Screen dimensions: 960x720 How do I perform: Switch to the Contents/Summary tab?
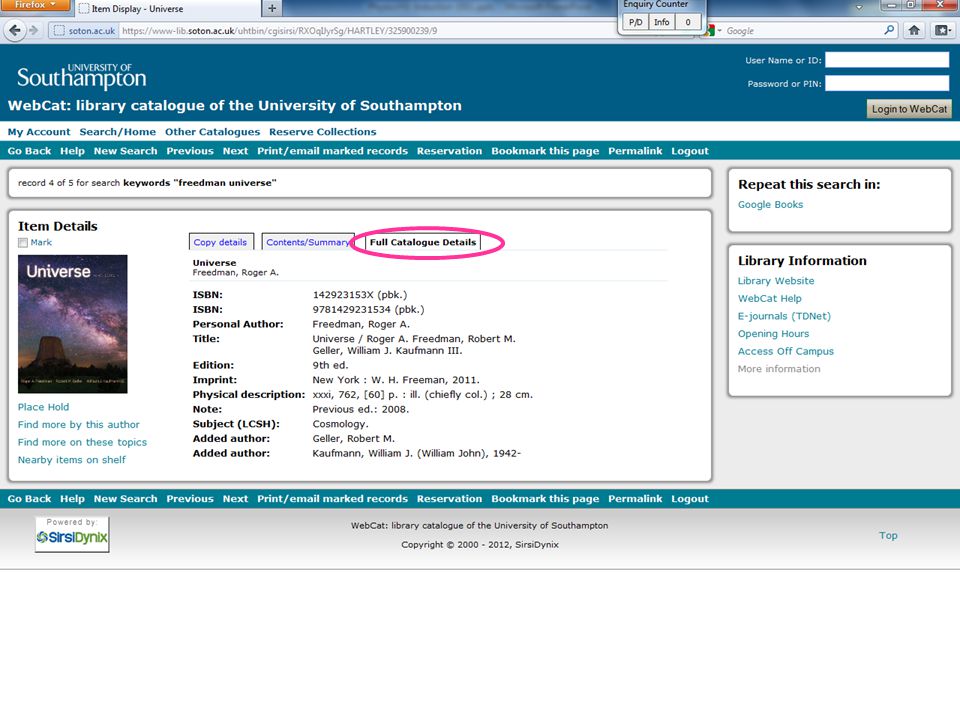point(307,242)
